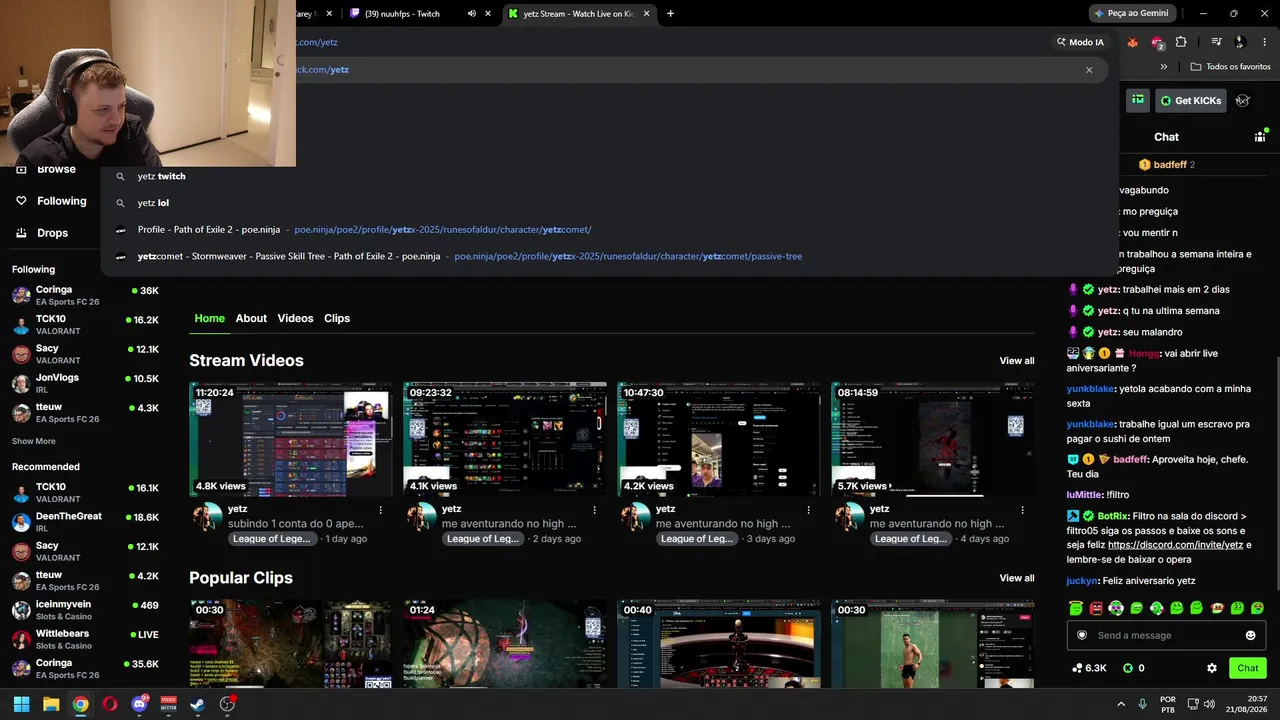
Task: Open channel points 6.3K balance
Action: (x=1089, y=668)
